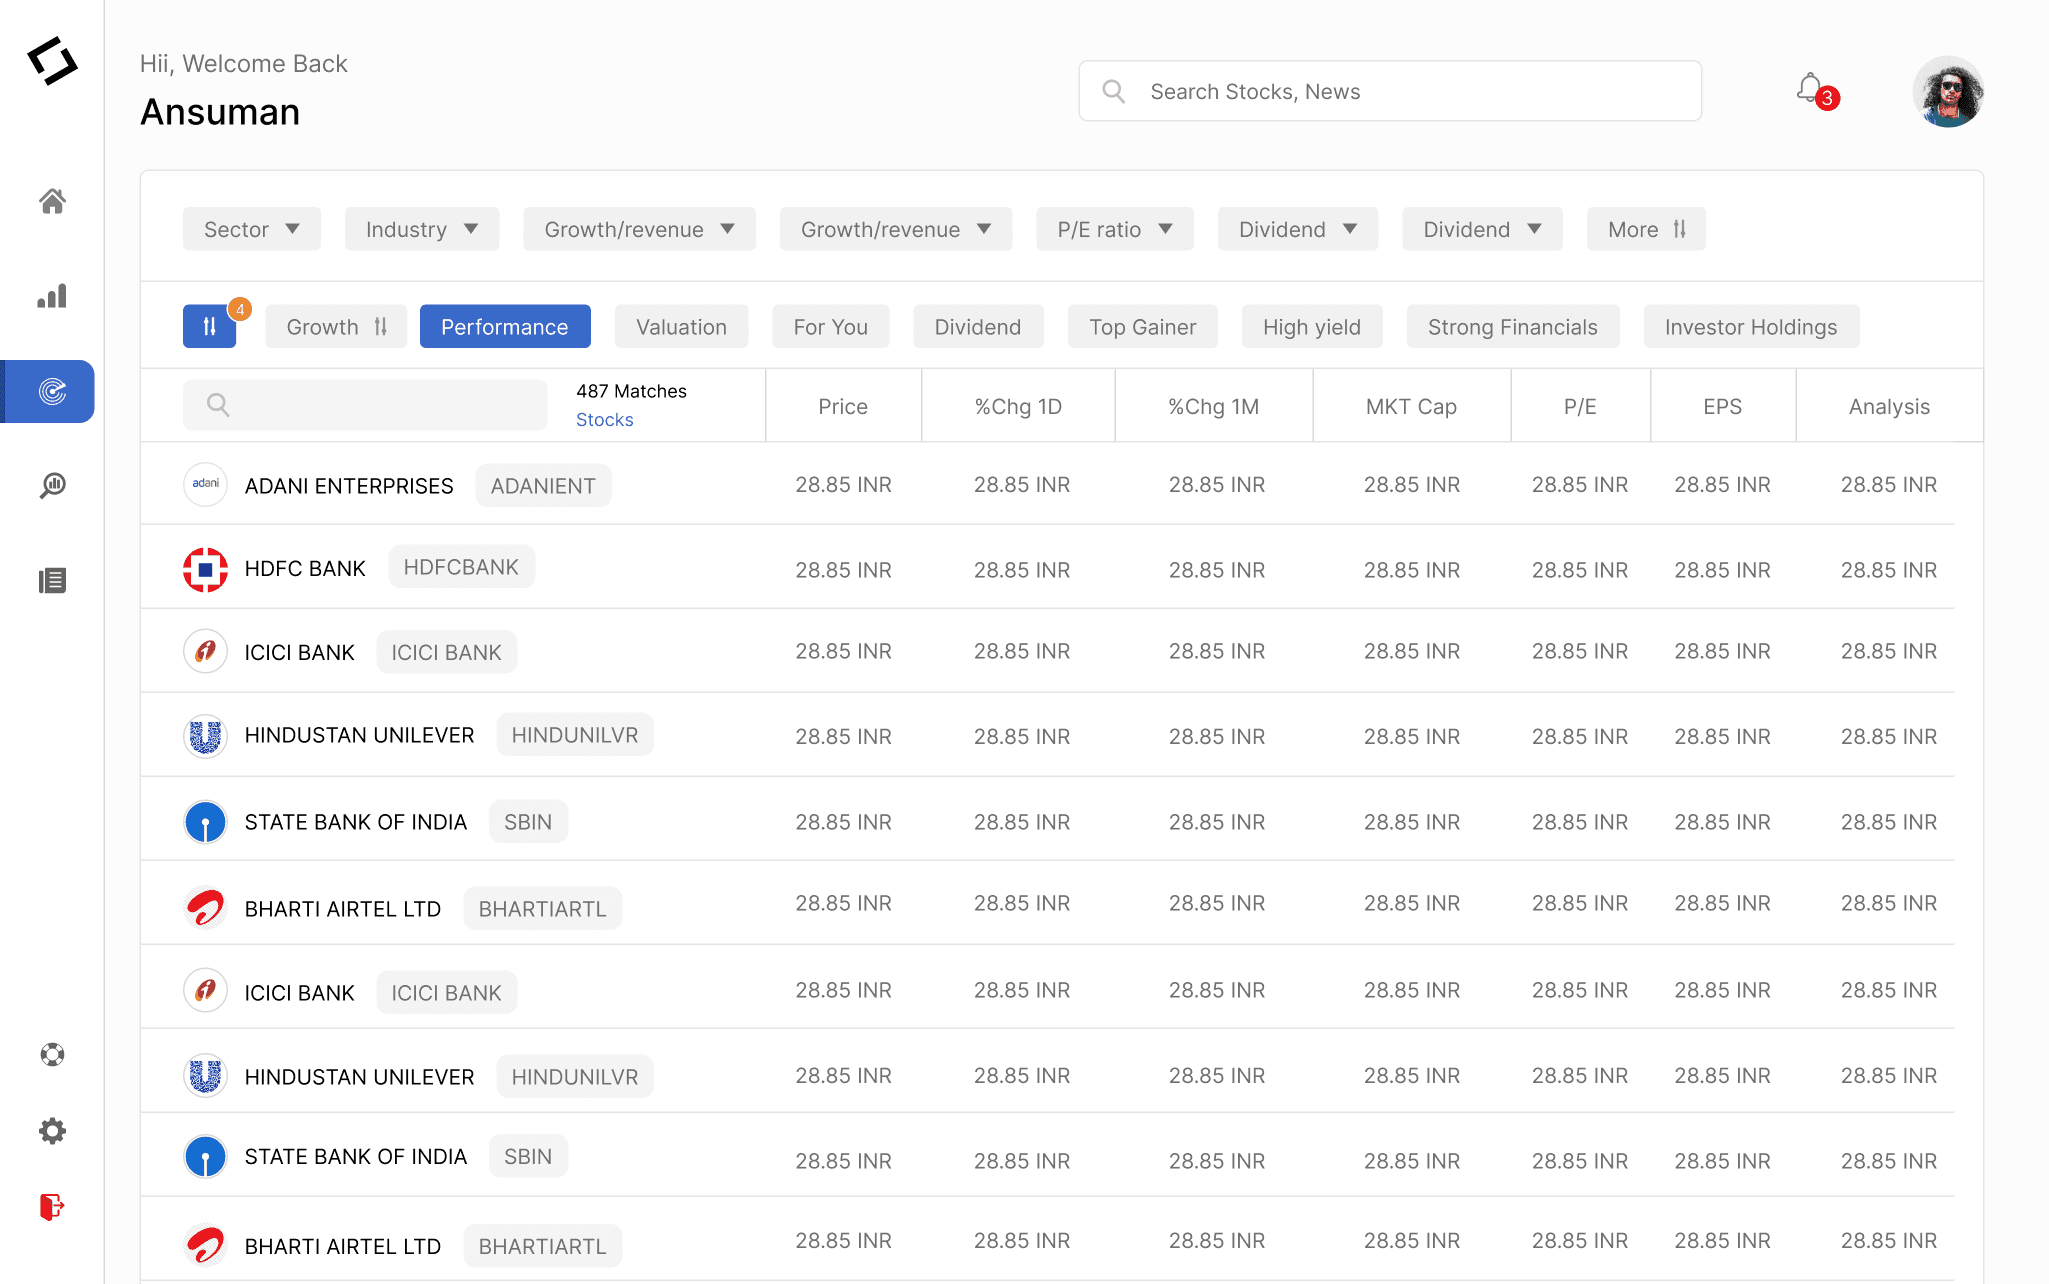
Task: Open the bar chart sidebar icon
Action: point(52,296)
